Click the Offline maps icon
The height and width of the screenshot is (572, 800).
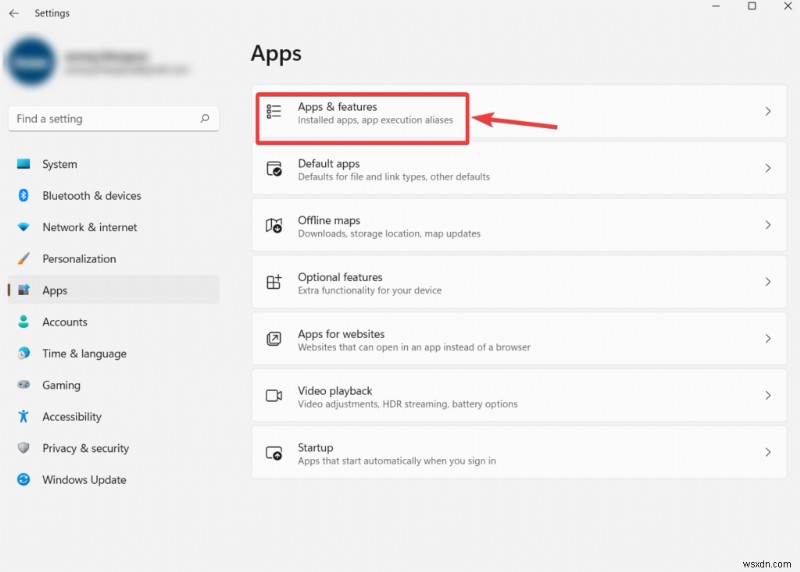point(274,225)
